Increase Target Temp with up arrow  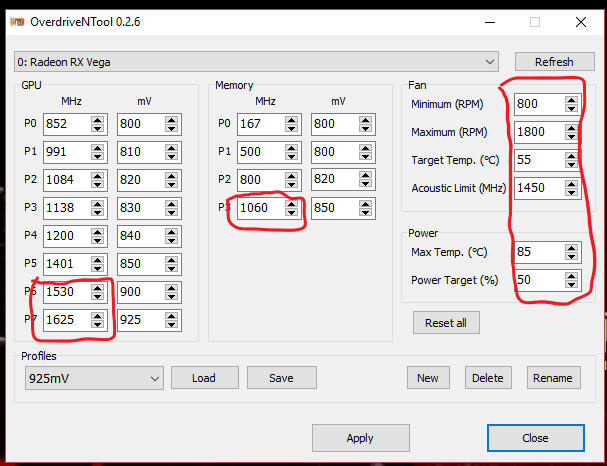(x=571, y=156)
